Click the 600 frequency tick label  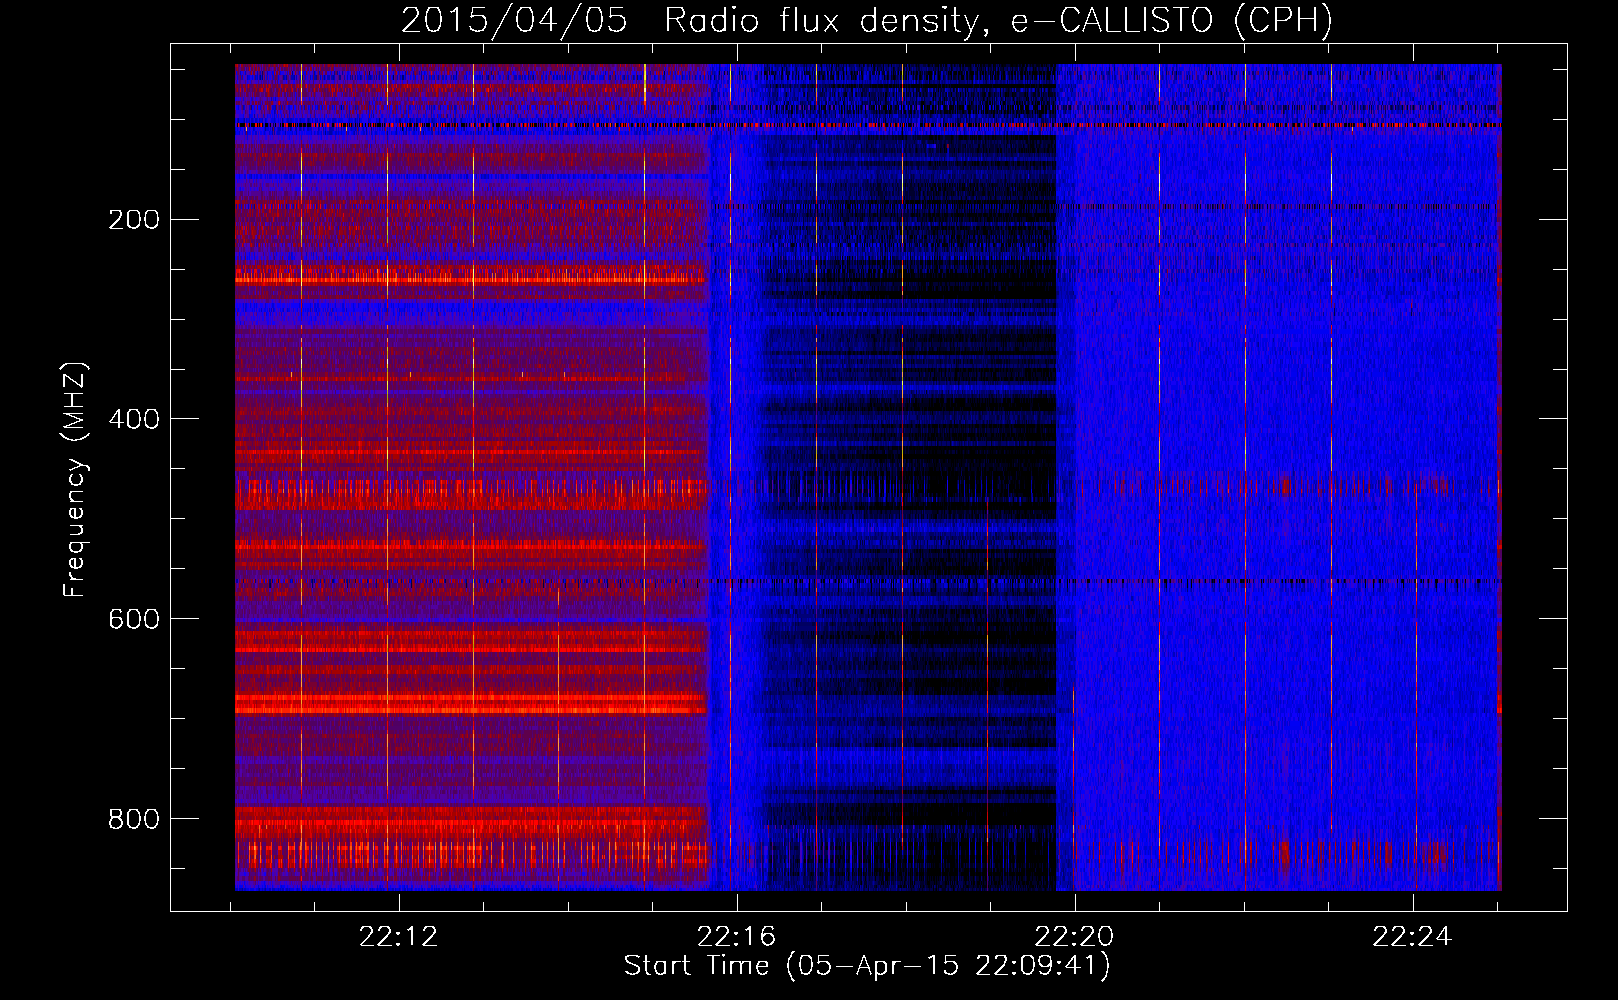pos(134,619)
